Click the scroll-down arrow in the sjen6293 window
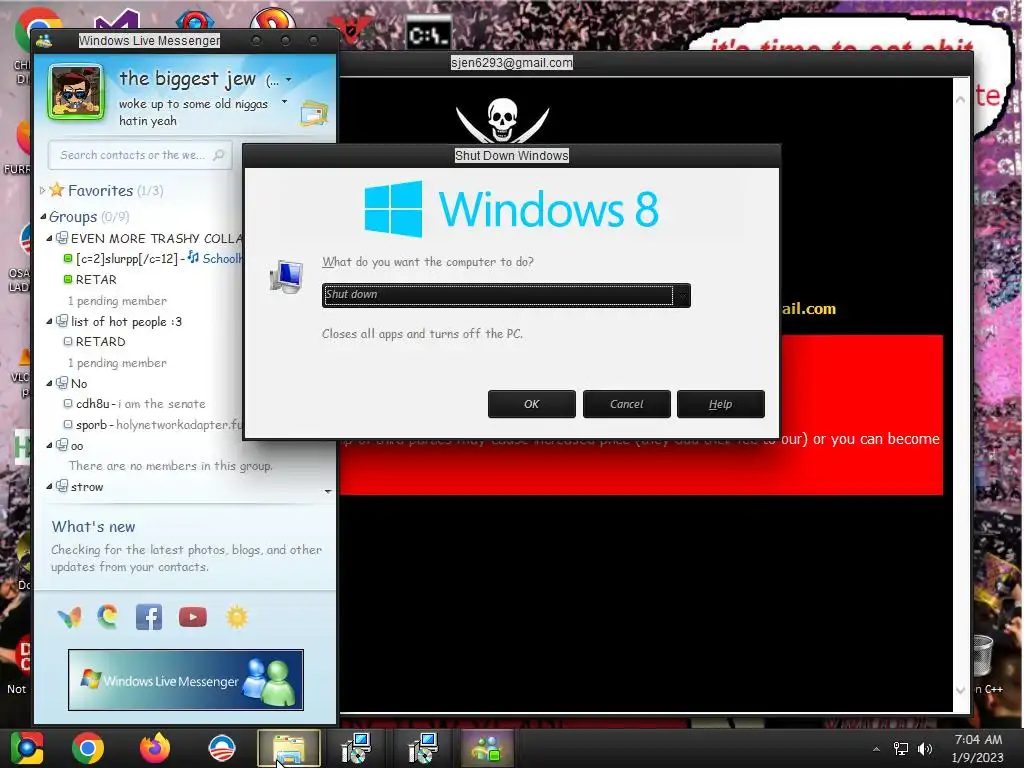The image size is (1024, 768). [960, 690]
